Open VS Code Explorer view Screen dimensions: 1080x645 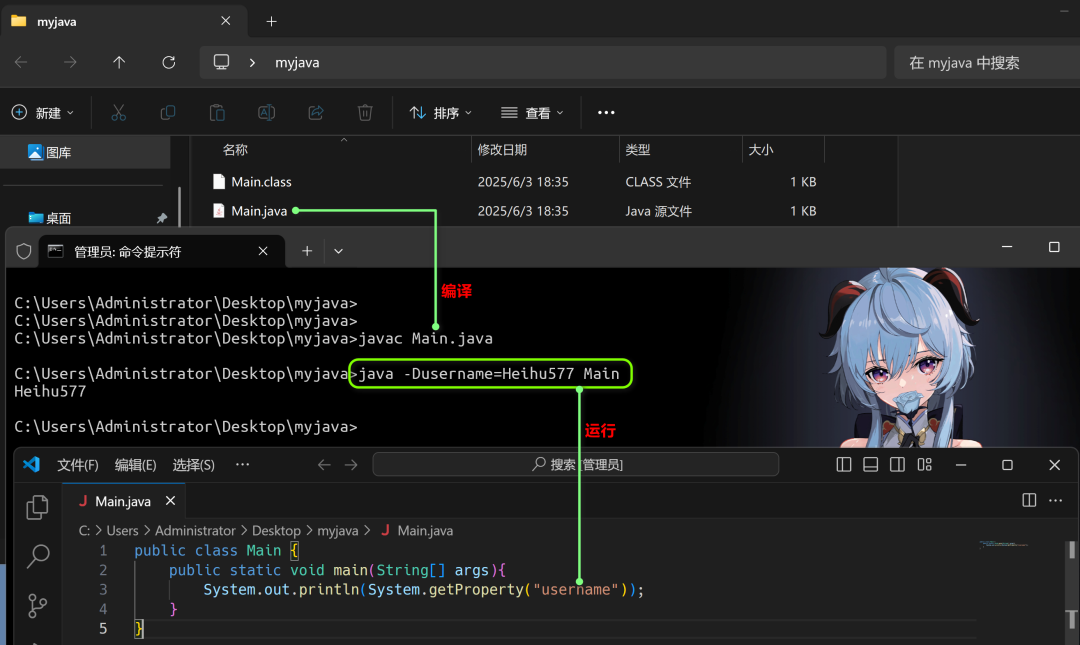point(37,508)
